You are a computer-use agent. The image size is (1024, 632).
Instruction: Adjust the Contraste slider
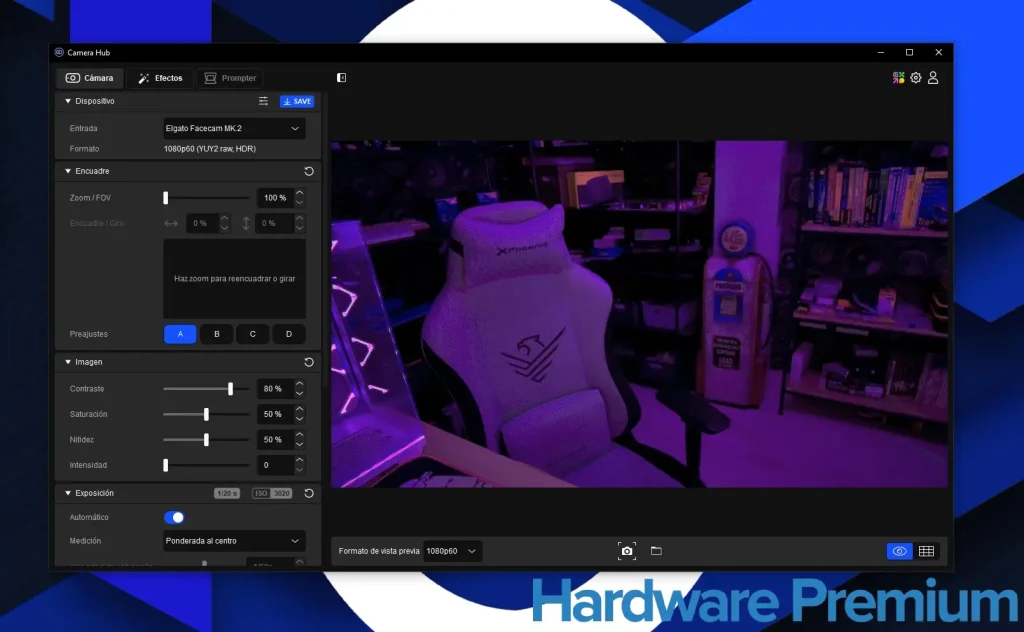click(x=206, y=388)
